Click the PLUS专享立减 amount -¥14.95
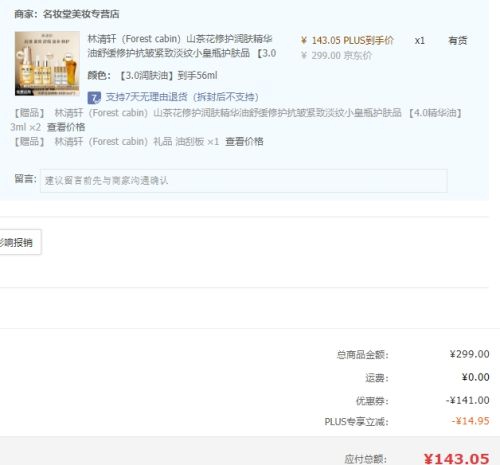 (x=470, y=421)
